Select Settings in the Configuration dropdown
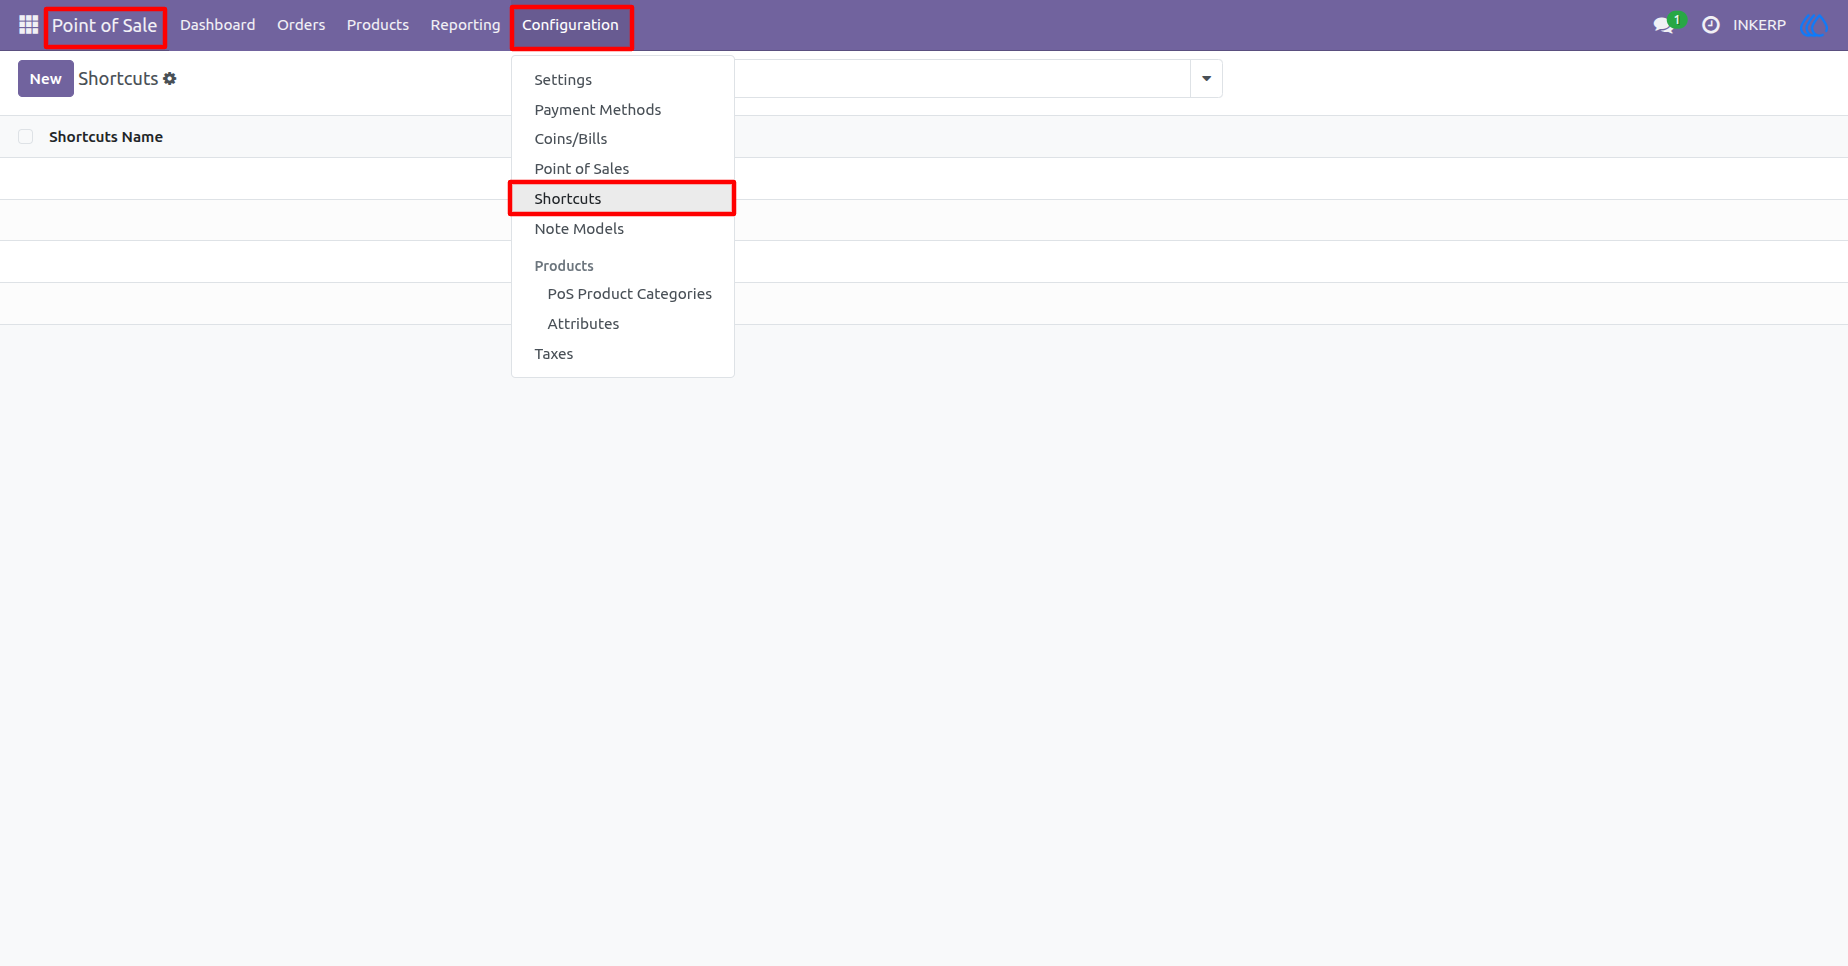Viewport: 1848px width, 966px height. [623, 80]
